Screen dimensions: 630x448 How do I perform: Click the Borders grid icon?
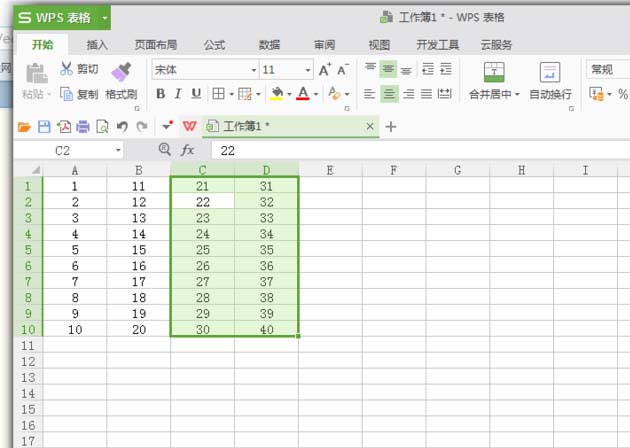tap(218, 94)
